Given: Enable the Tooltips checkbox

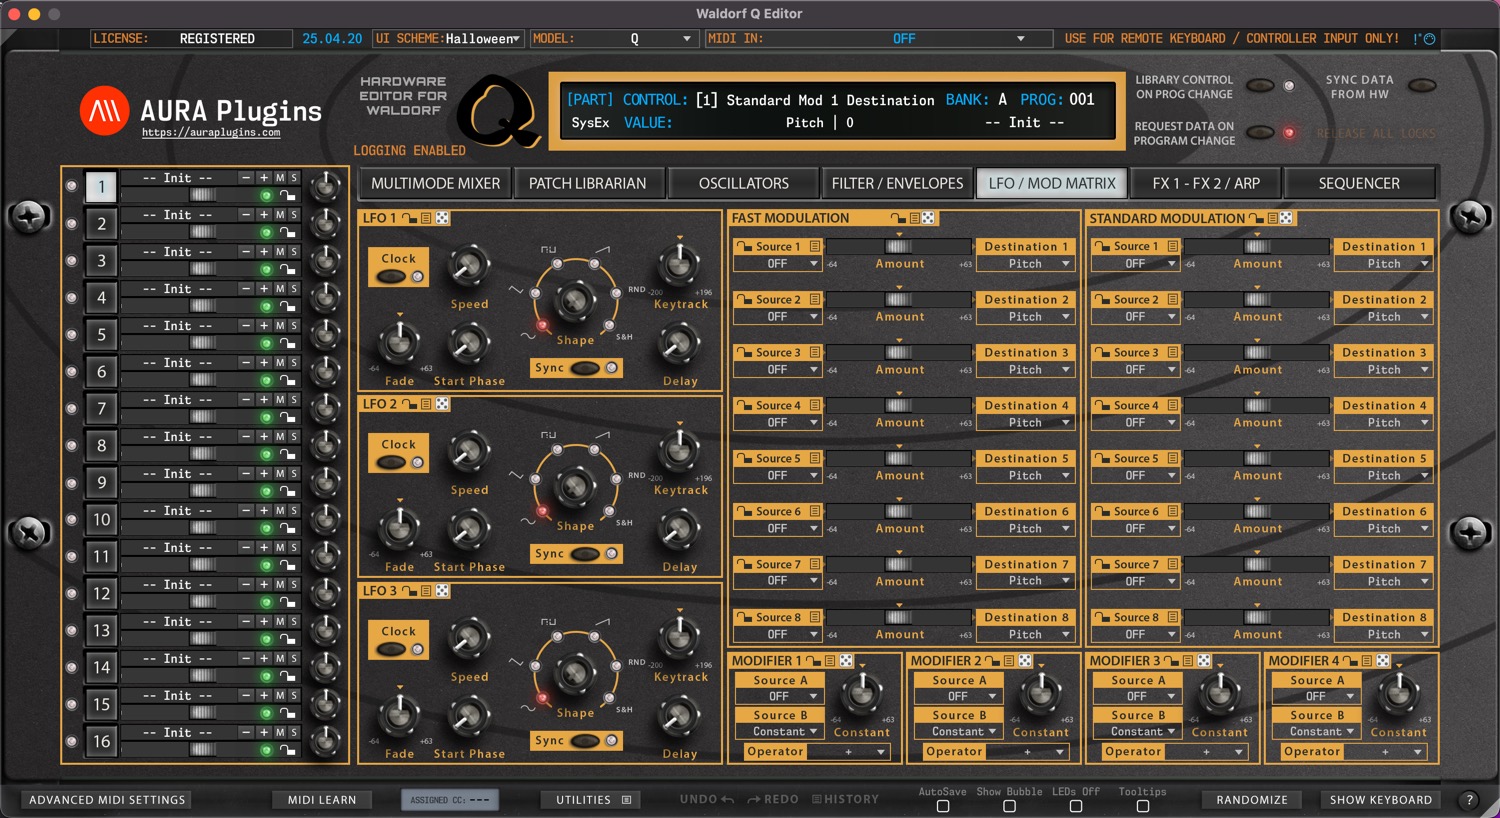Looking at the screenshot, I should [1143, 806].
